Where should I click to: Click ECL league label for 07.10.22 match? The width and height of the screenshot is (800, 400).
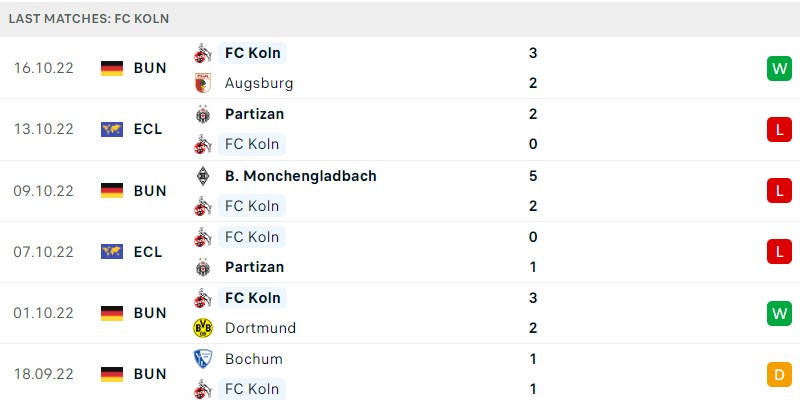[148, 252]
